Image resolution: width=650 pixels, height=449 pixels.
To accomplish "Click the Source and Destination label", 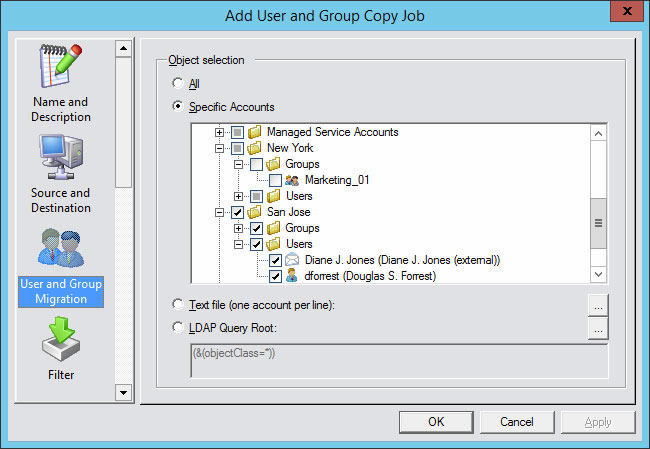I will click(61, 200).
